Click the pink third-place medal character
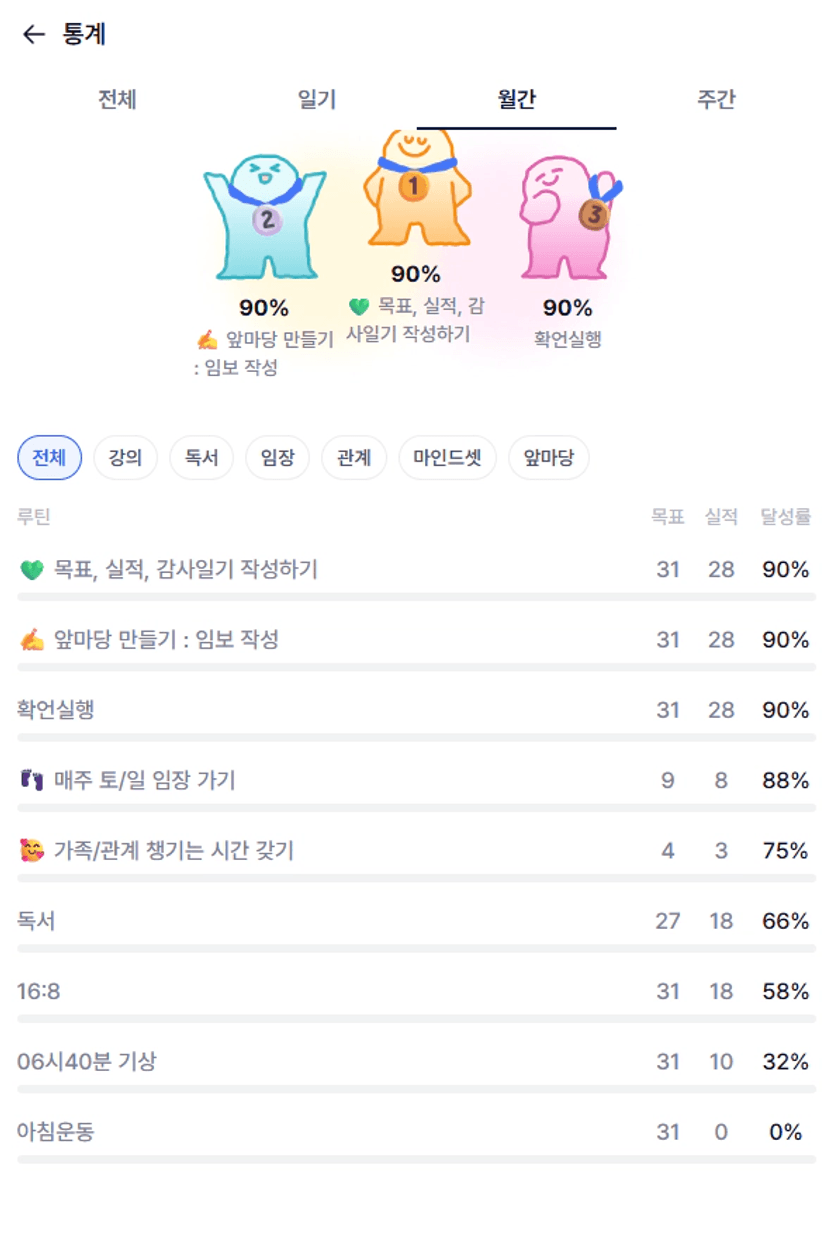 click(567, 216)
